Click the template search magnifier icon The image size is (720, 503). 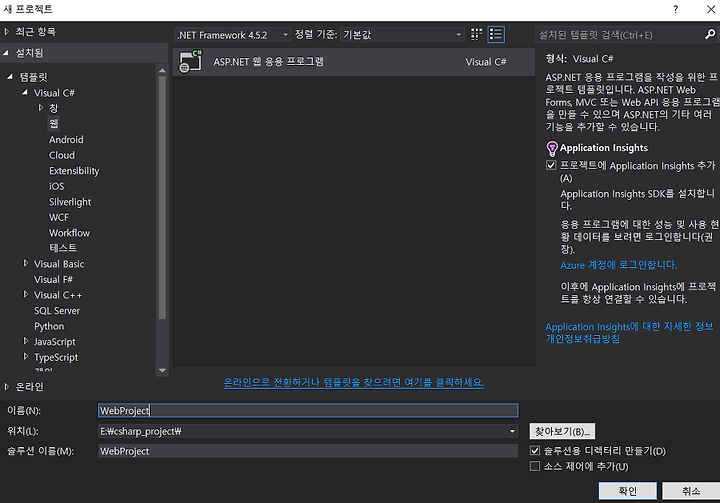point(710,34)
